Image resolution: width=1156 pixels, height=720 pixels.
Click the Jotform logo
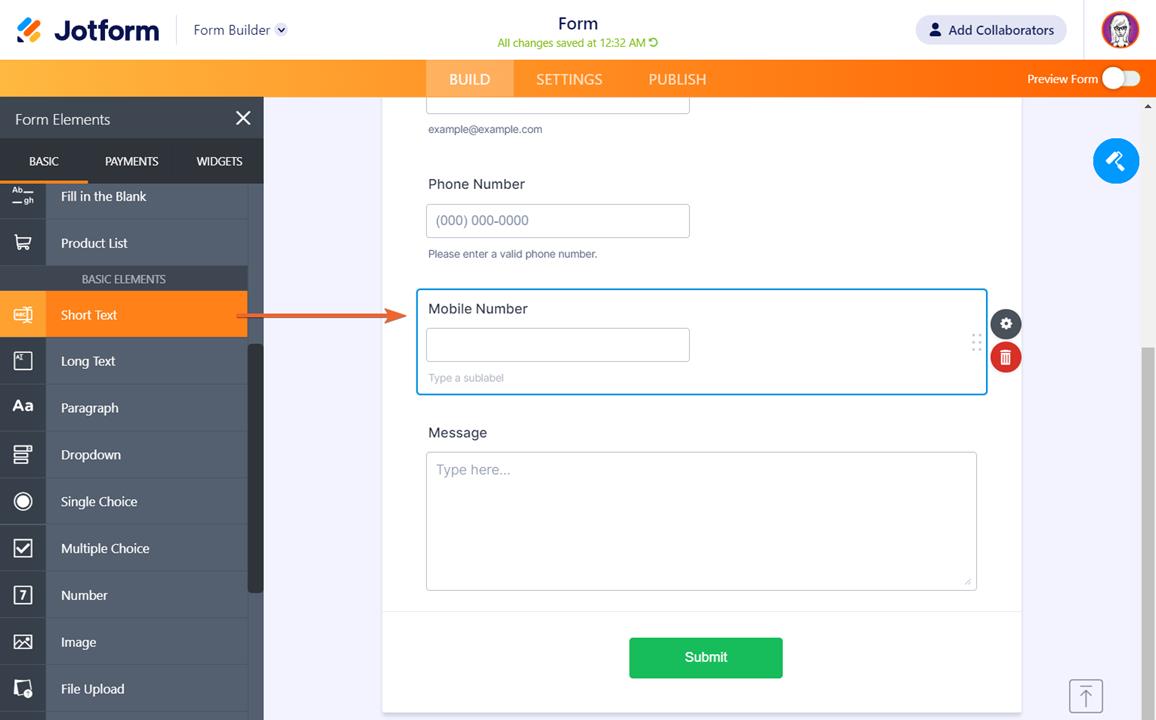pyautogui.click(x=88, y=30)
